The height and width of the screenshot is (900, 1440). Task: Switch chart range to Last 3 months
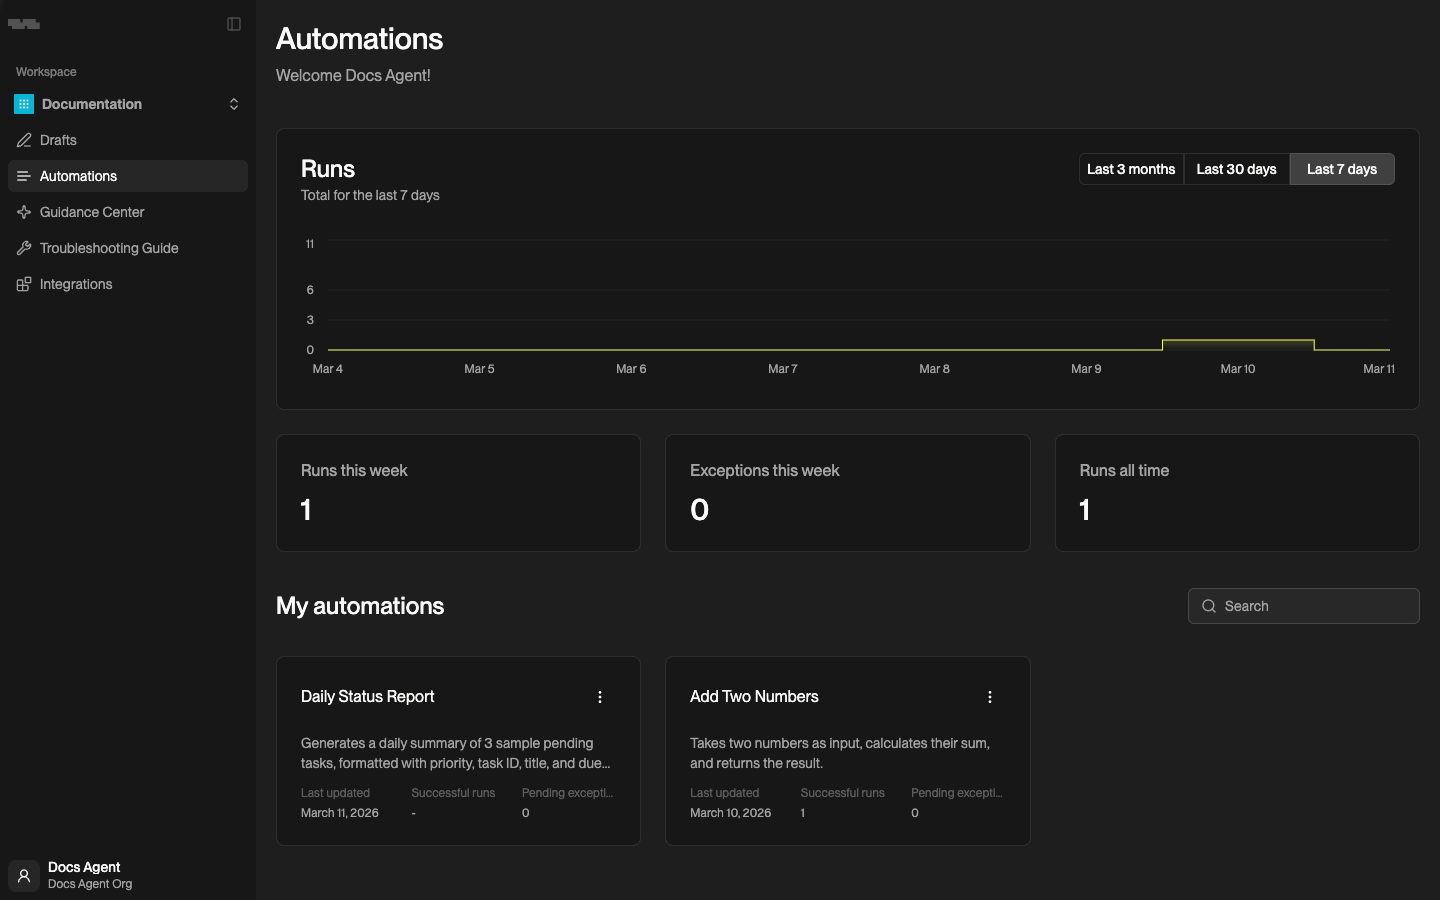point(1130,169)
